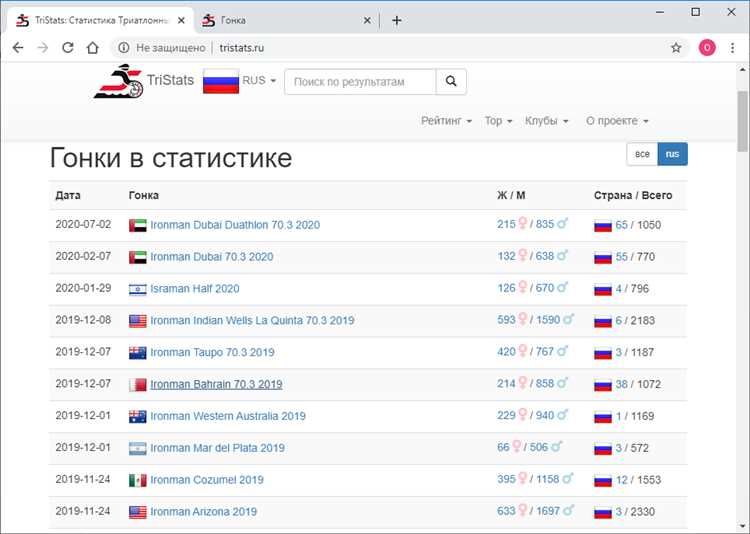Click the 'Ж / М' column header
The height and width of the screenshot is (534, 750).
[511, 195]
